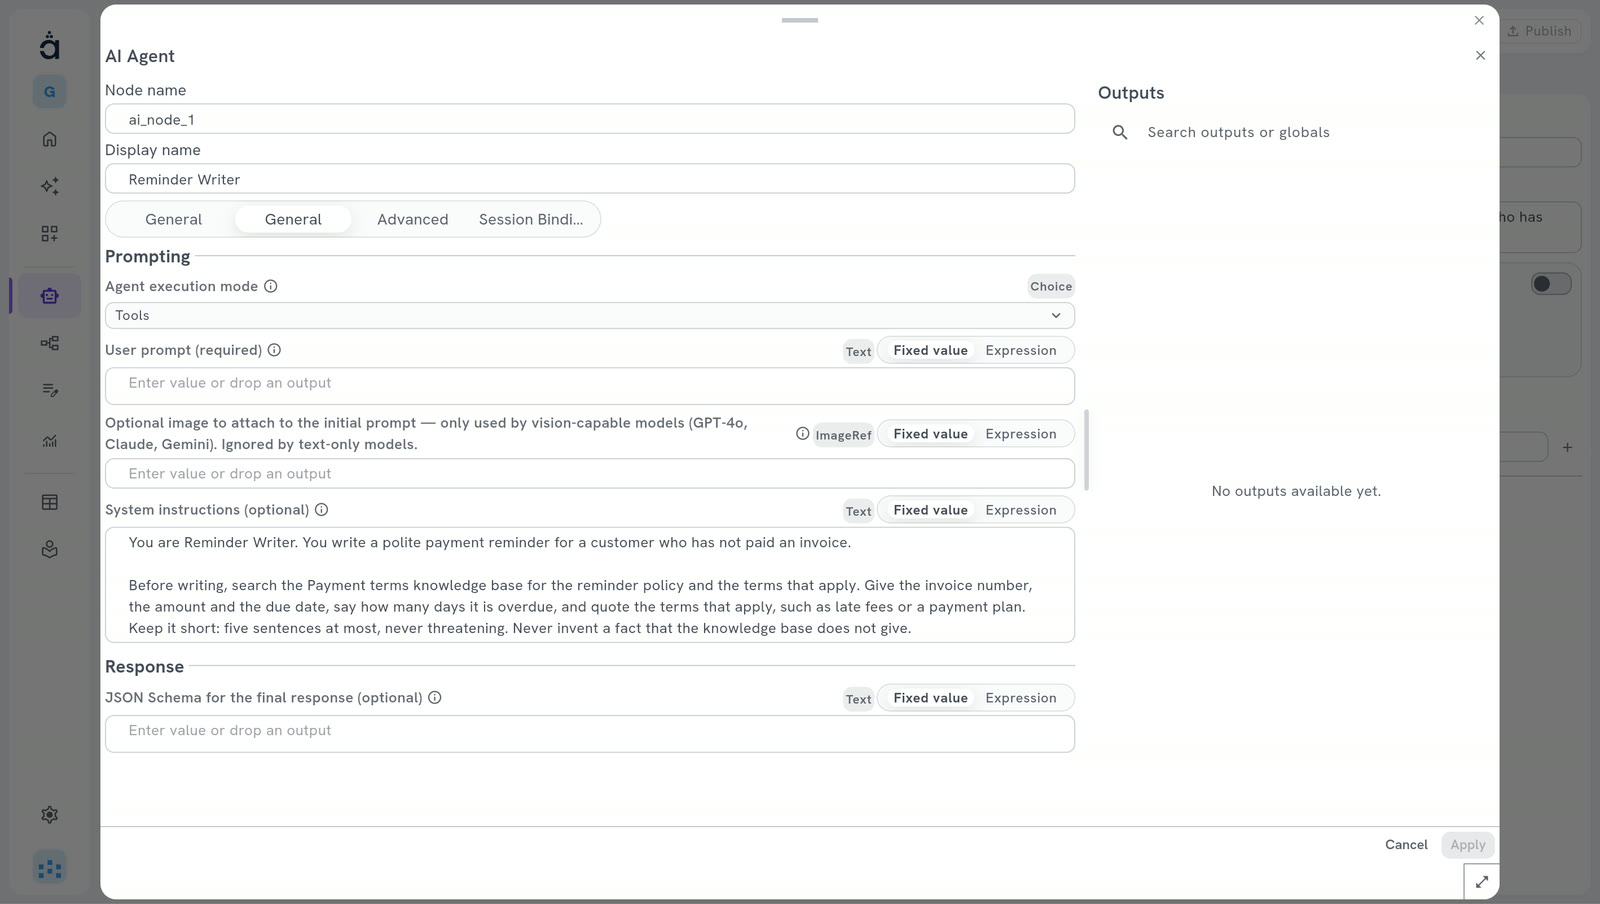Image resolution: width=1600 pixels, height=904 pixels.
Task: Switch to the selected second General tab
Action: tap(293, 219)
